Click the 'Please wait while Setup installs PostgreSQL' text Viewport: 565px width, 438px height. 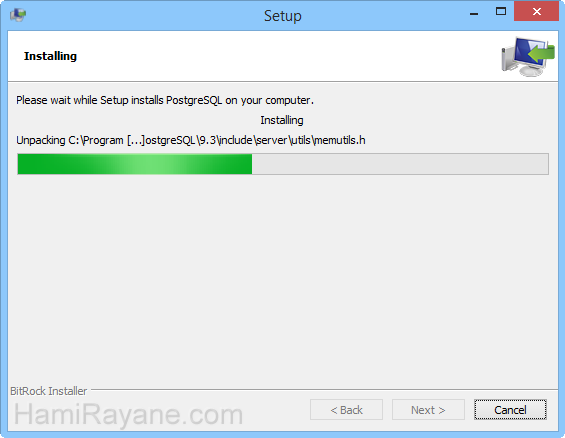(165, 100)
